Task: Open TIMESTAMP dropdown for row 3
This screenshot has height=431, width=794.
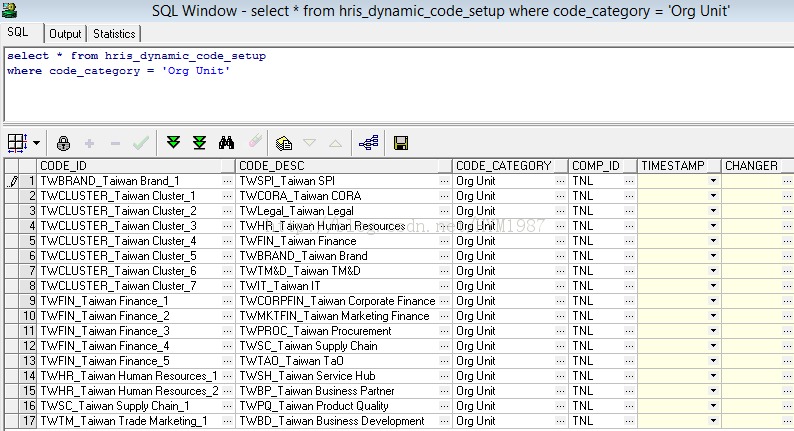Action: click(x=713, y=211)
